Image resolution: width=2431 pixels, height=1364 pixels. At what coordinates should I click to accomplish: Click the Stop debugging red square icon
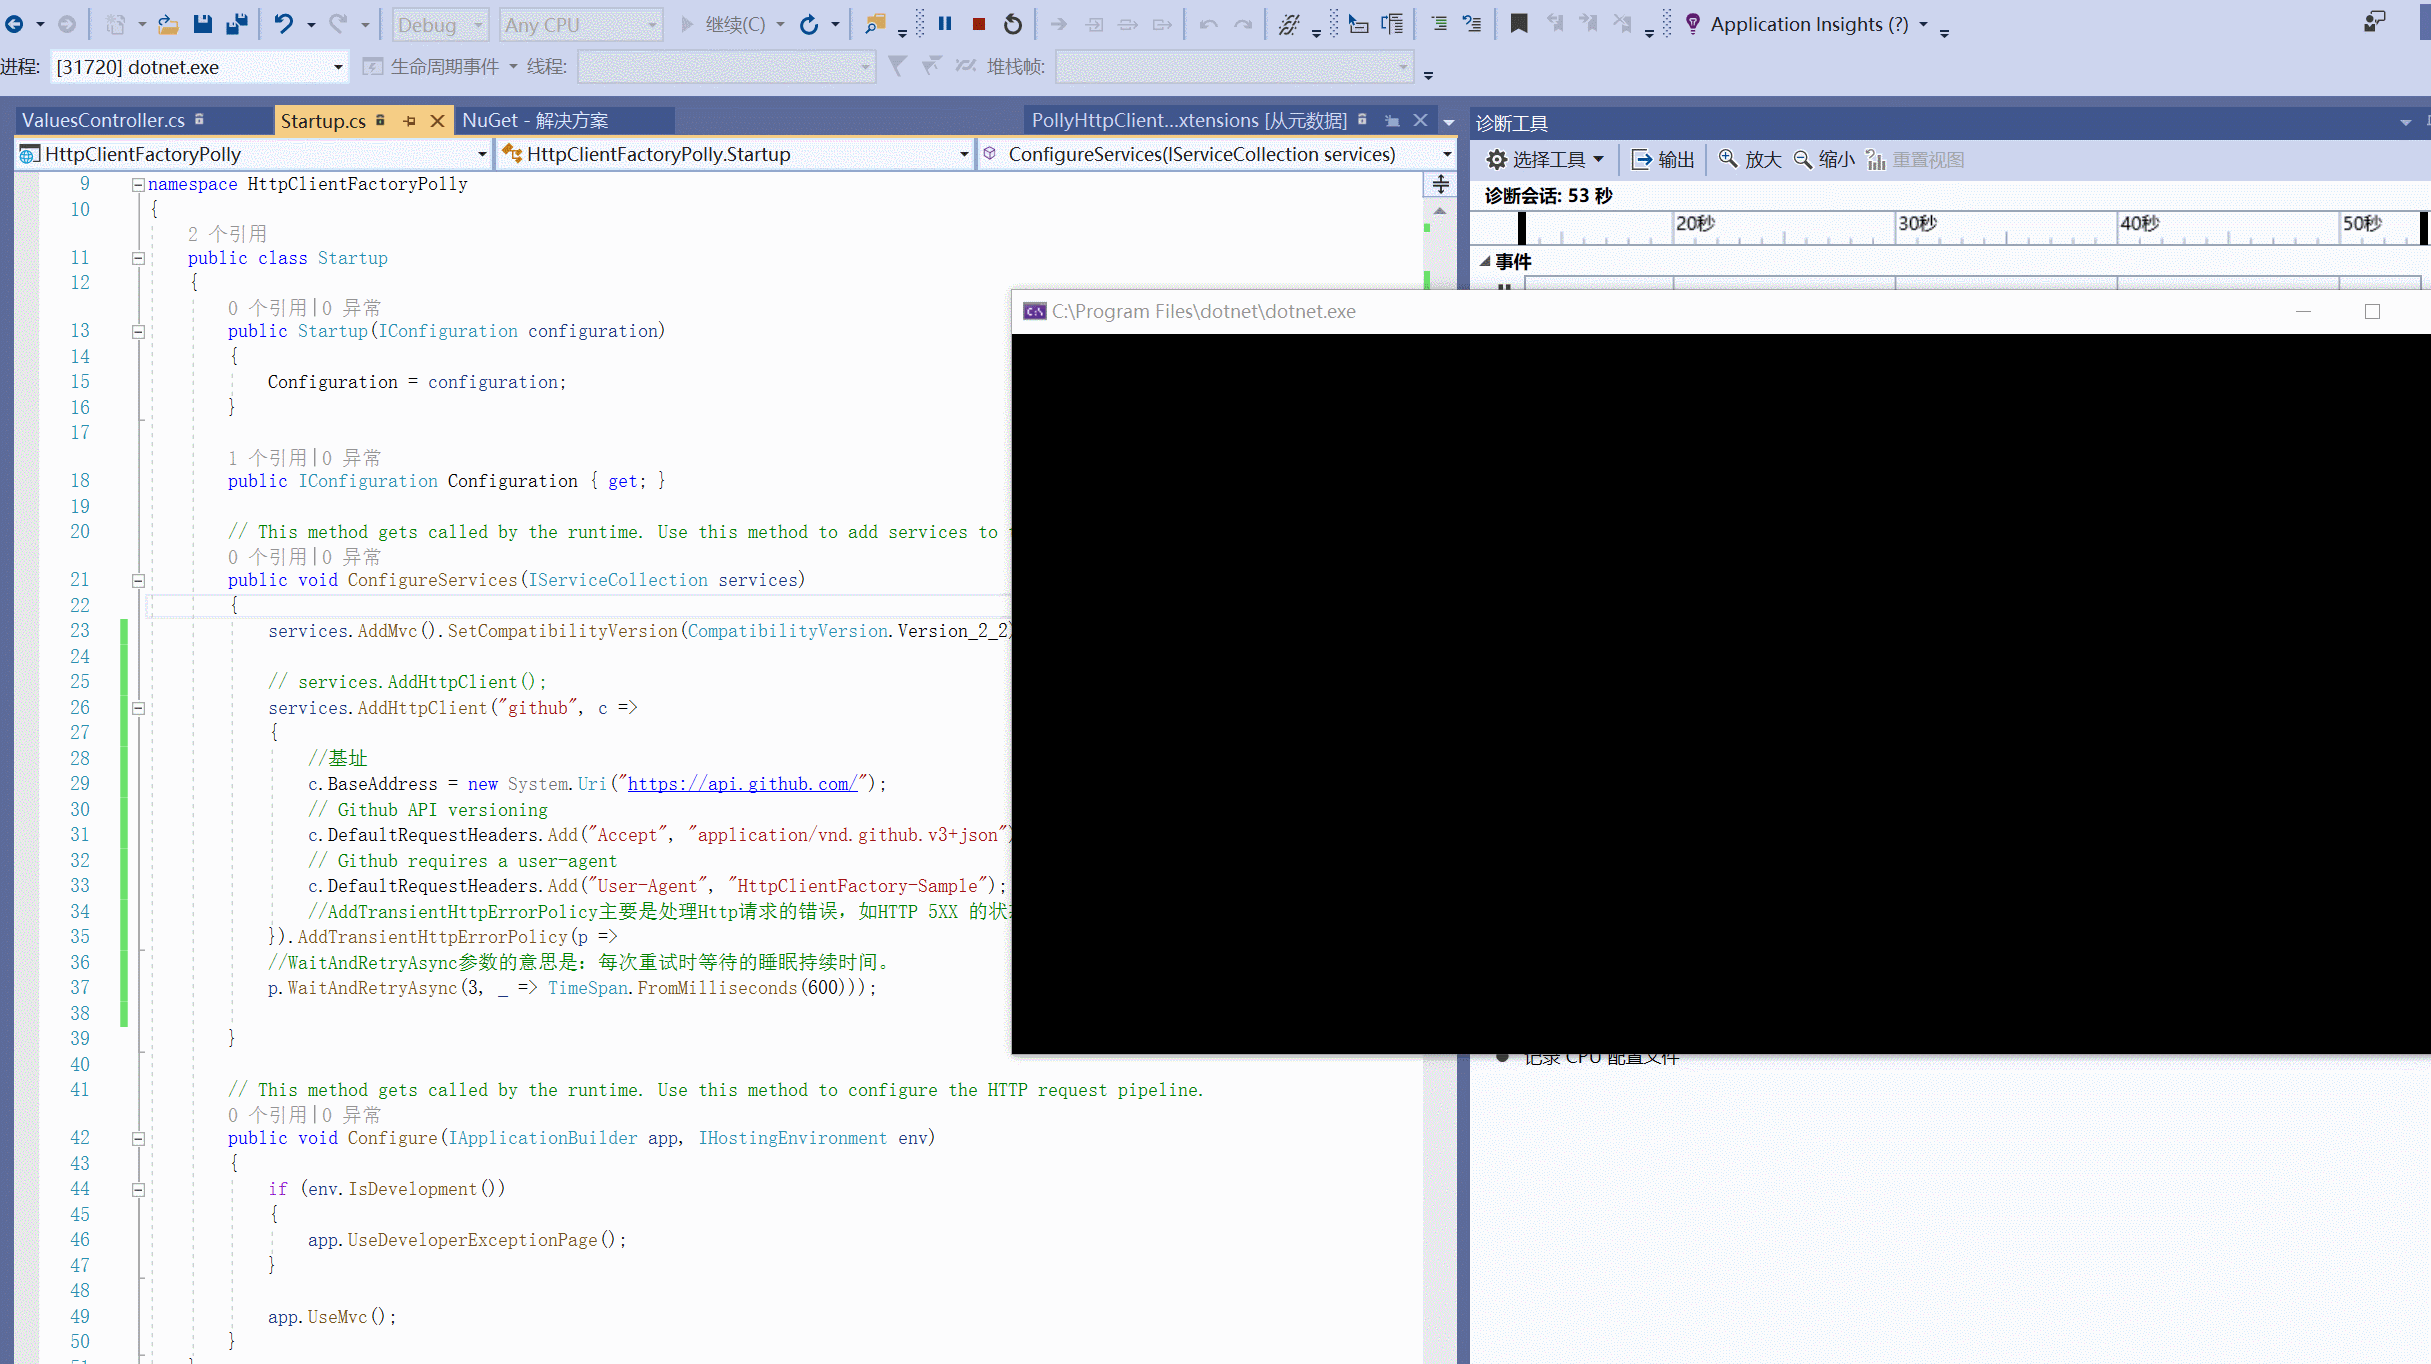[x=977, y=23]
